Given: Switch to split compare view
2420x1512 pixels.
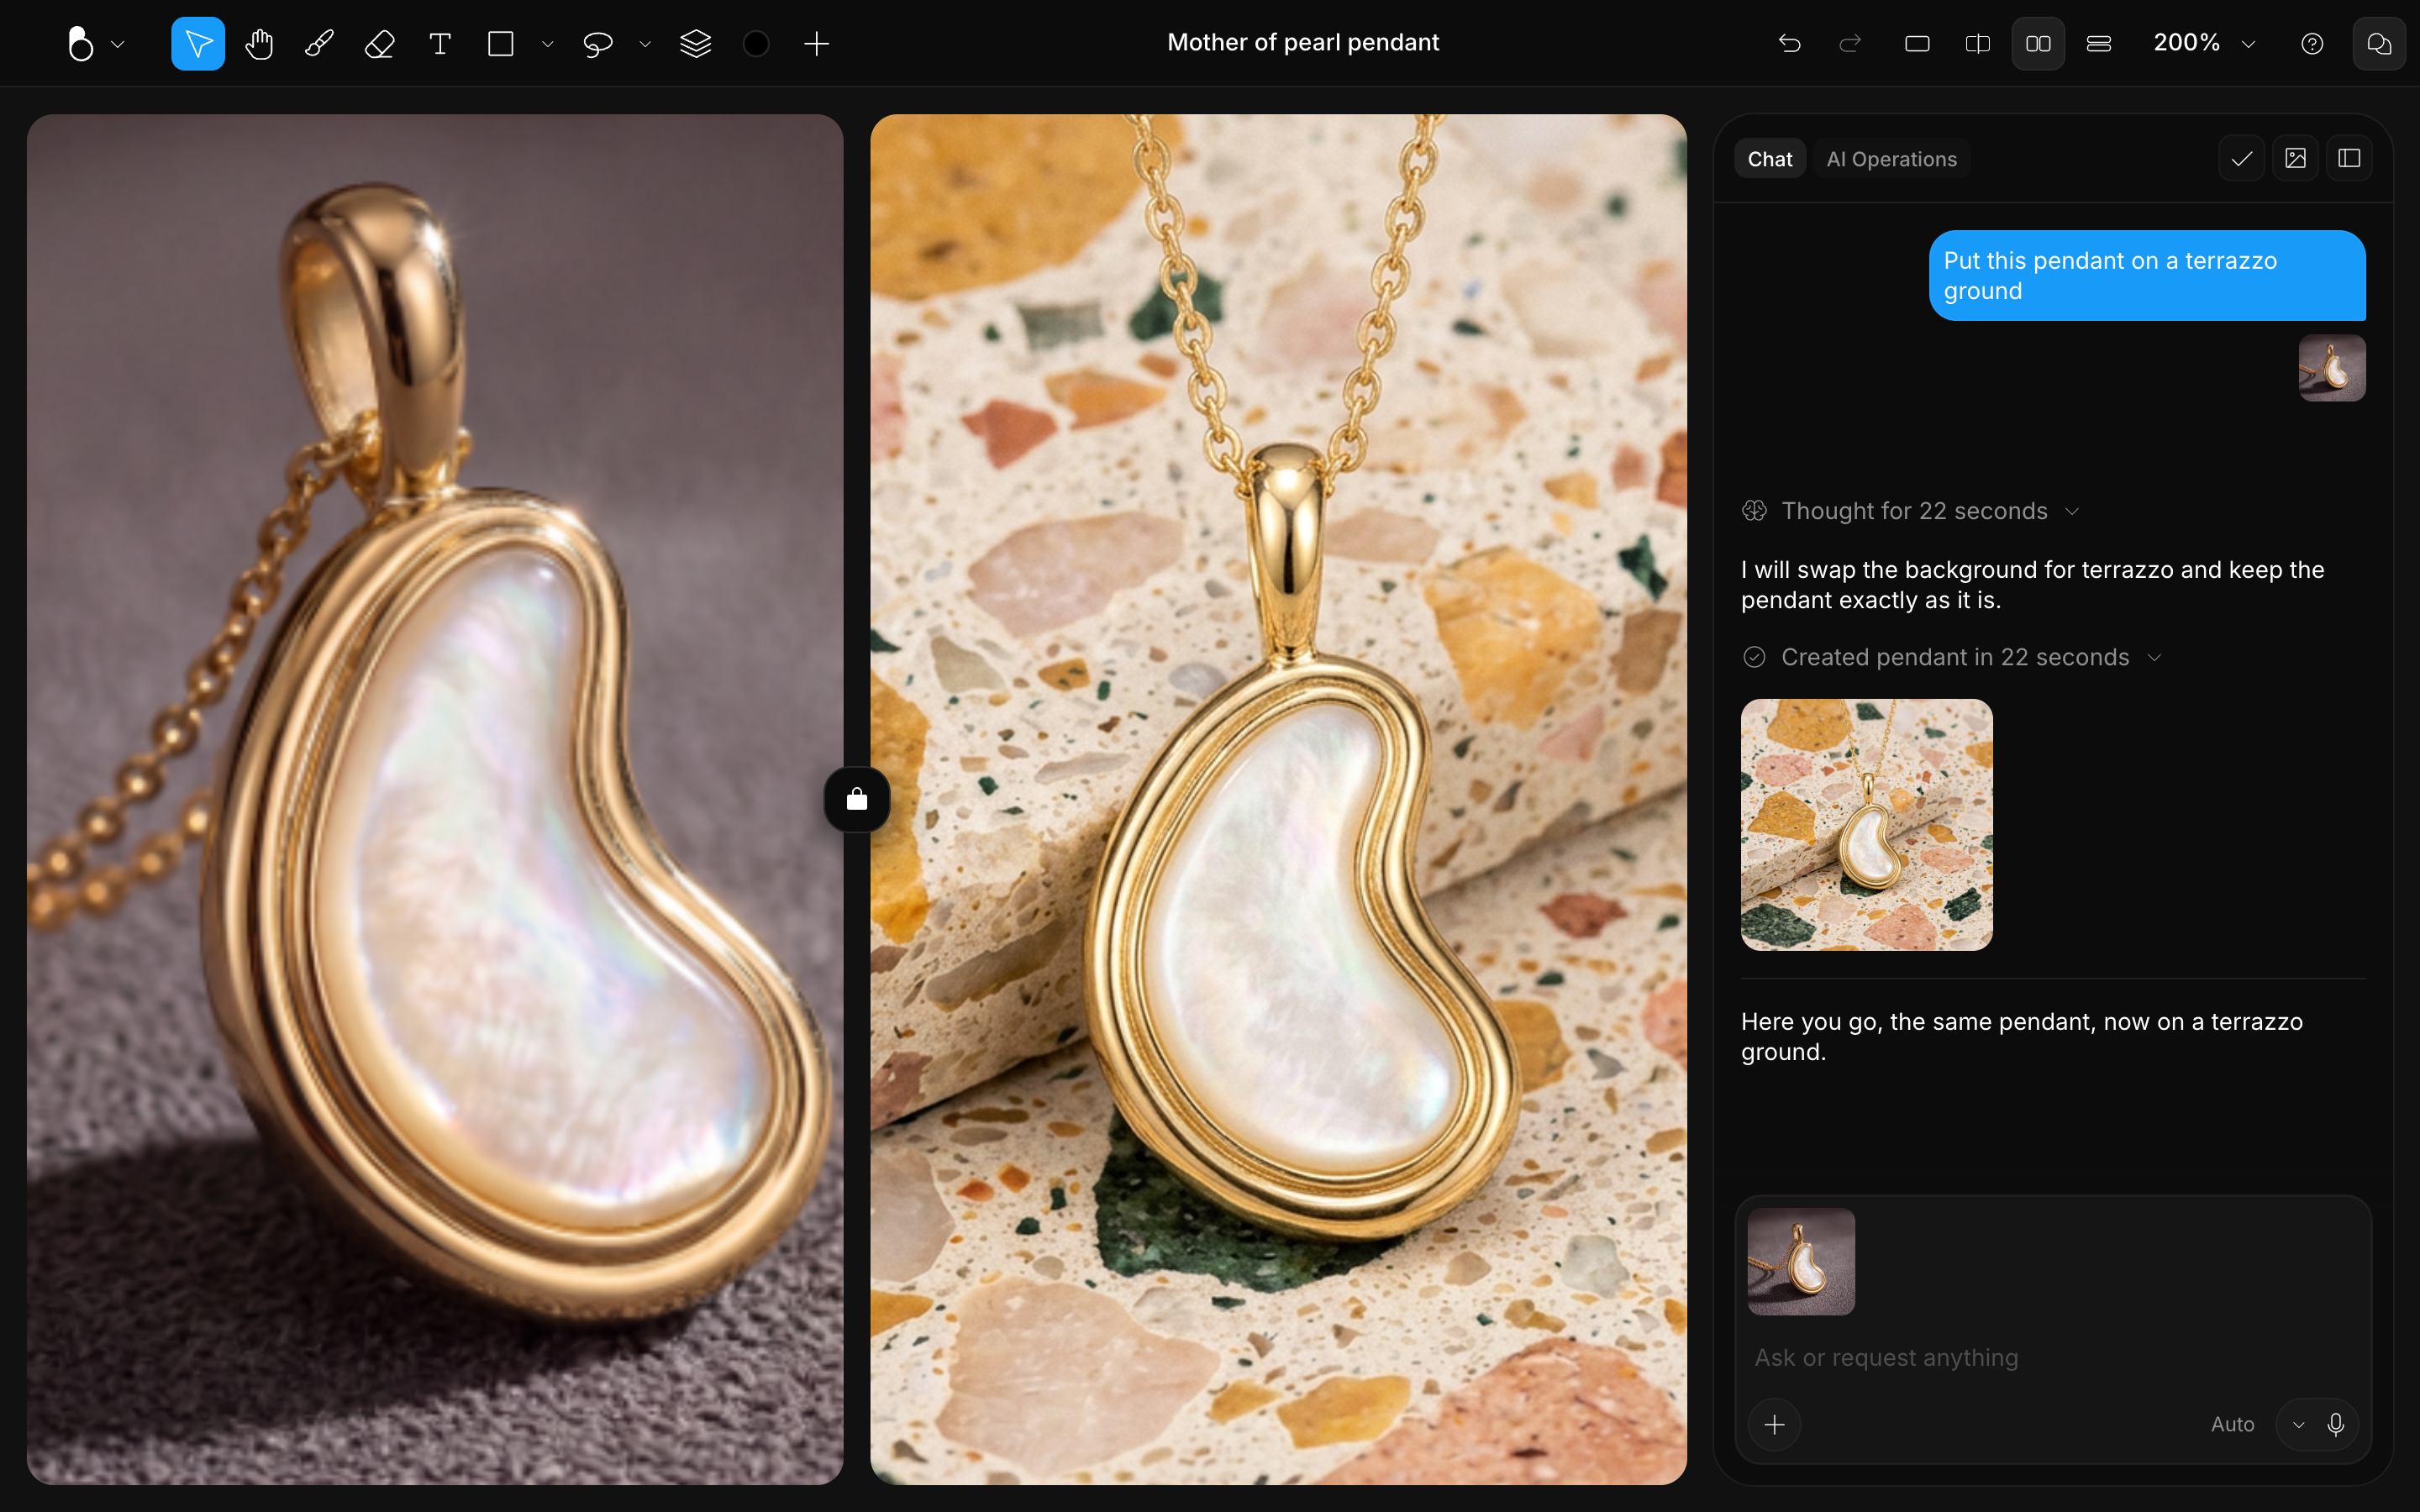Looking at the screenshot, I should click(1977, 43).
